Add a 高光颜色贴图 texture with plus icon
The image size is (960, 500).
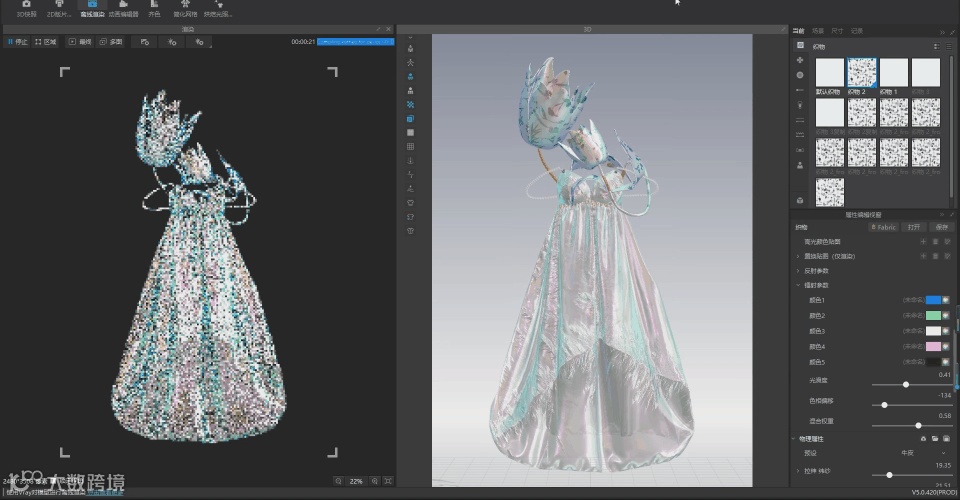coord(922,242)
